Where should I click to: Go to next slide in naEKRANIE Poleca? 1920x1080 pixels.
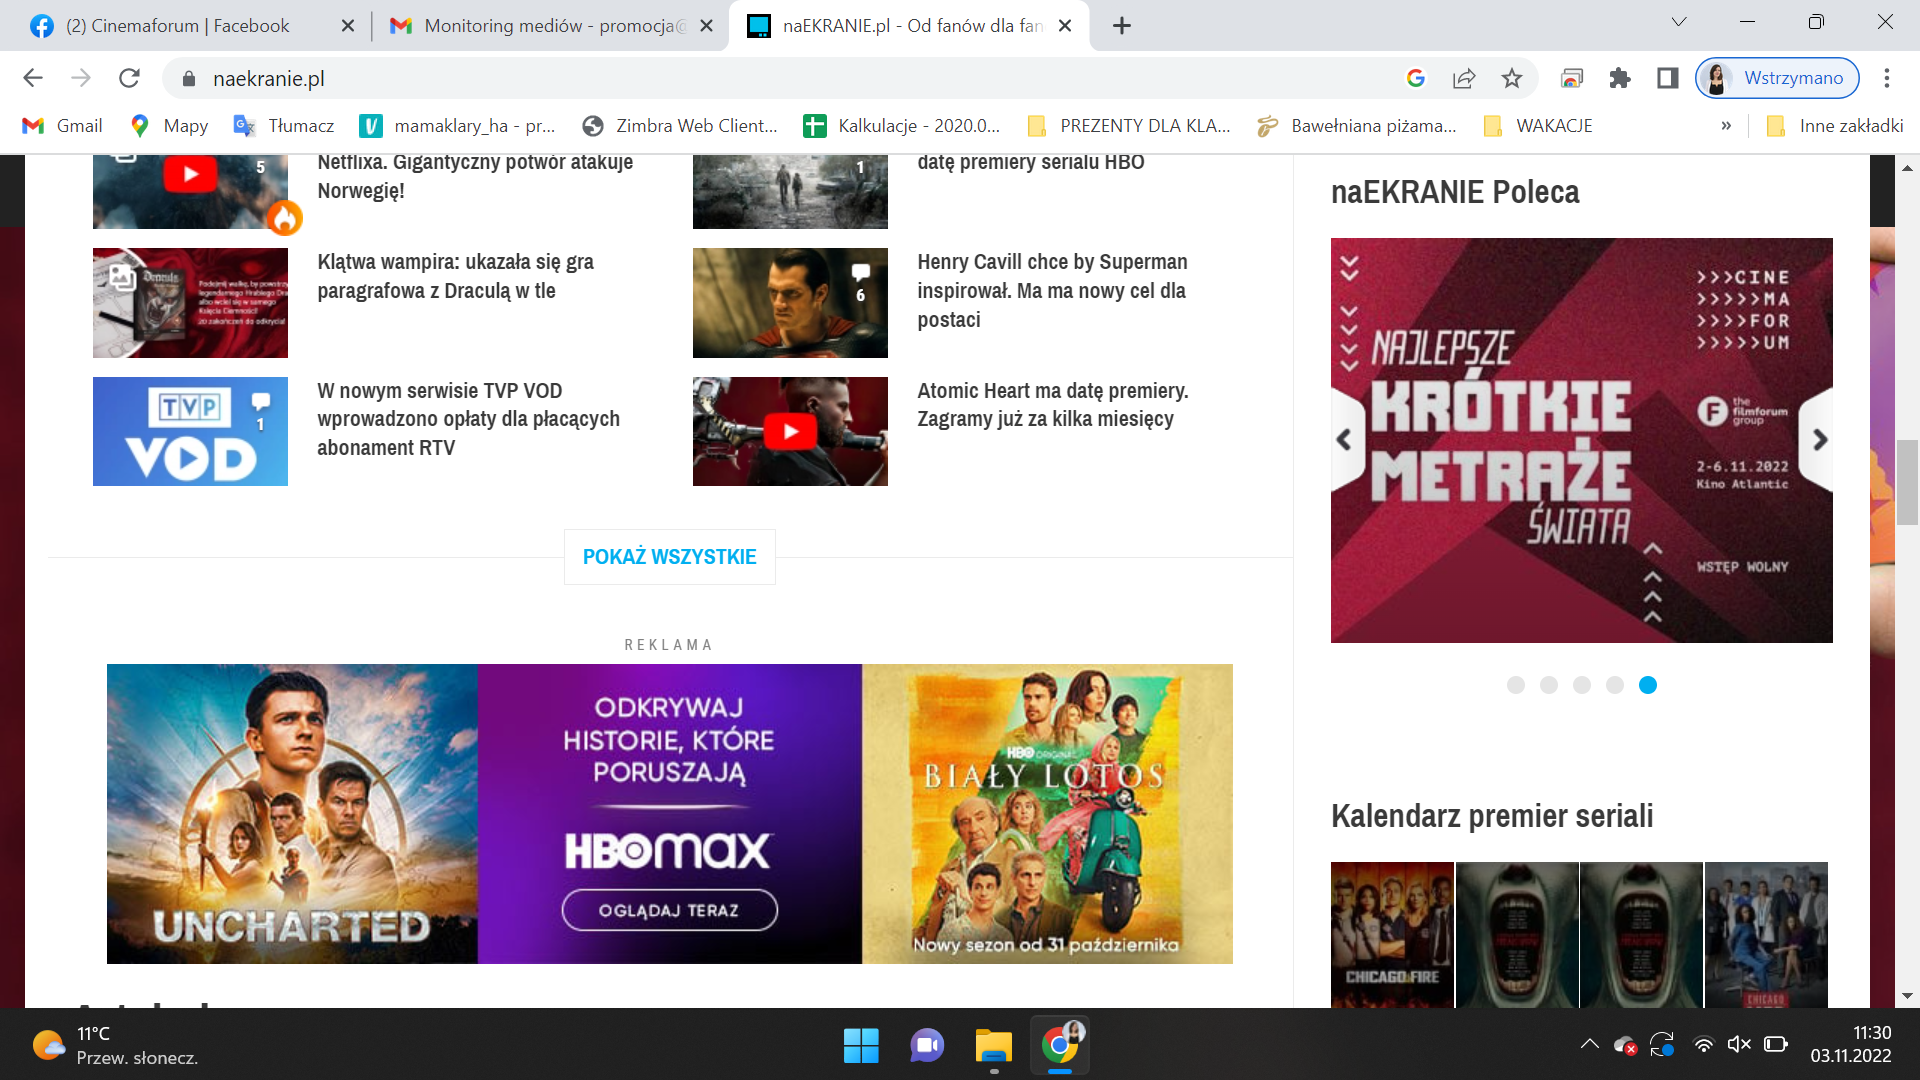[1819, 439]
